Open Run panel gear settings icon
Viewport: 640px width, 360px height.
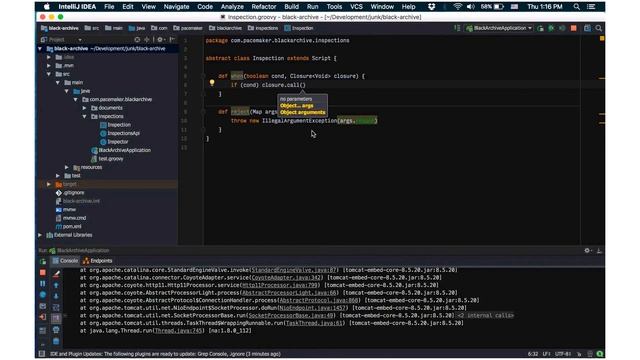pyautogui.click(x=587, y=251)
